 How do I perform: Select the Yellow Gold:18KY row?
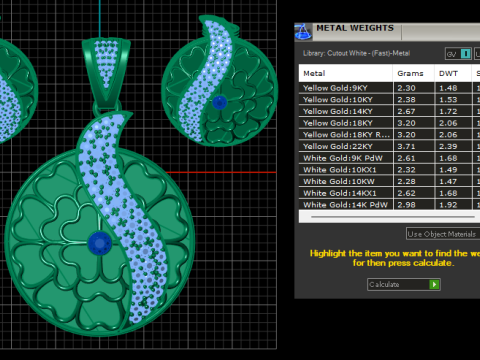pyautogui.click(x=389, y=123)
